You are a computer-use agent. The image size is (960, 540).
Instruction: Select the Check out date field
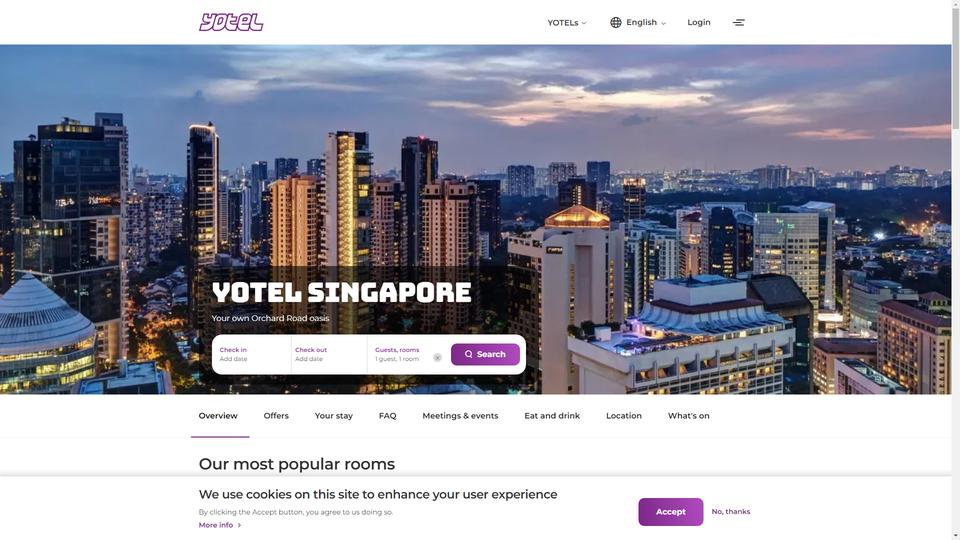[x=329, y=354]
